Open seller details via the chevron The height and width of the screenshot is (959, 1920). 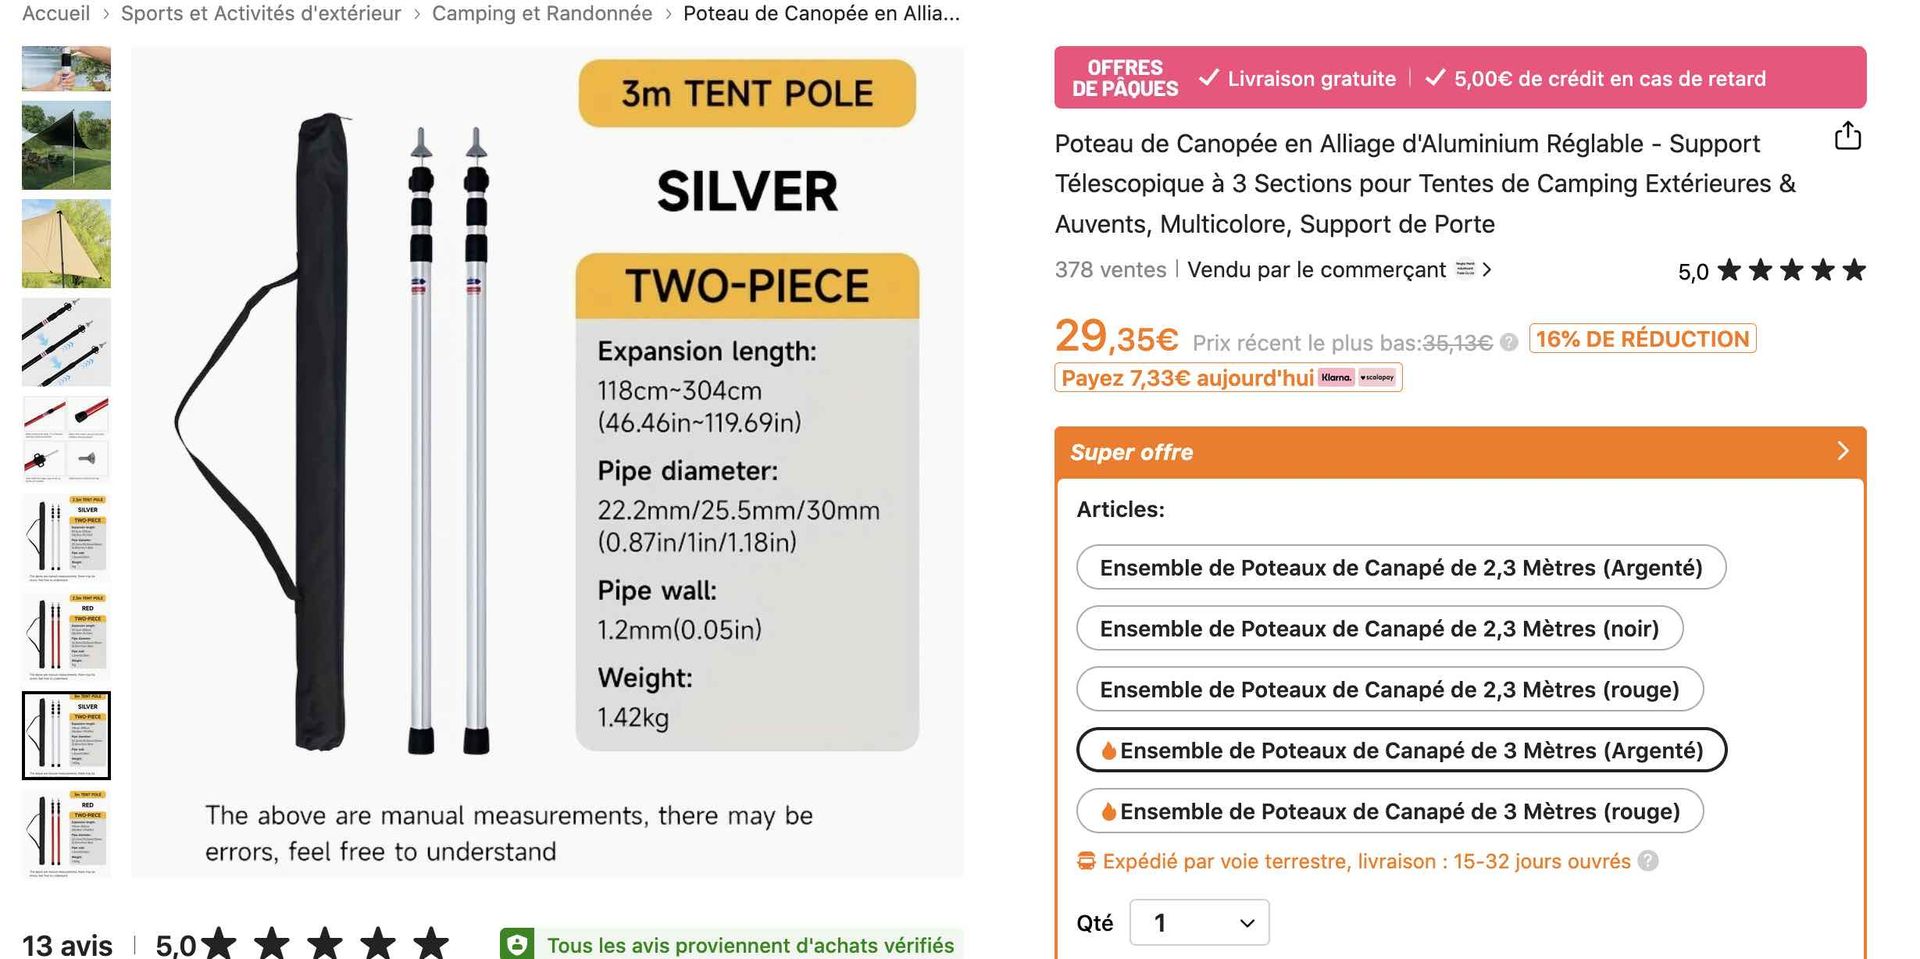tap(1487, 269)
